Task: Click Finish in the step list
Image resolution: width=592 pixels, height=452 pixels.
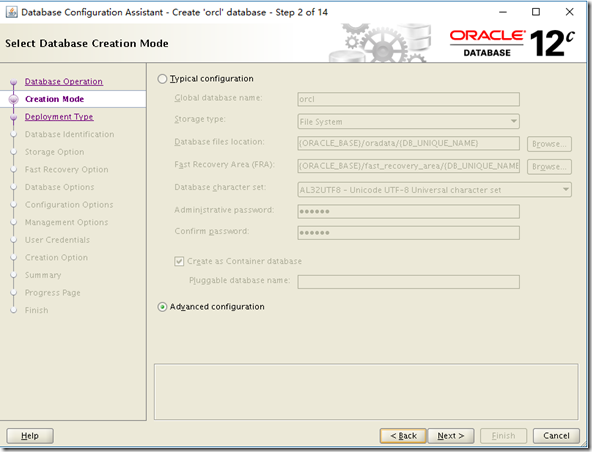Action: tap(36, 310)
